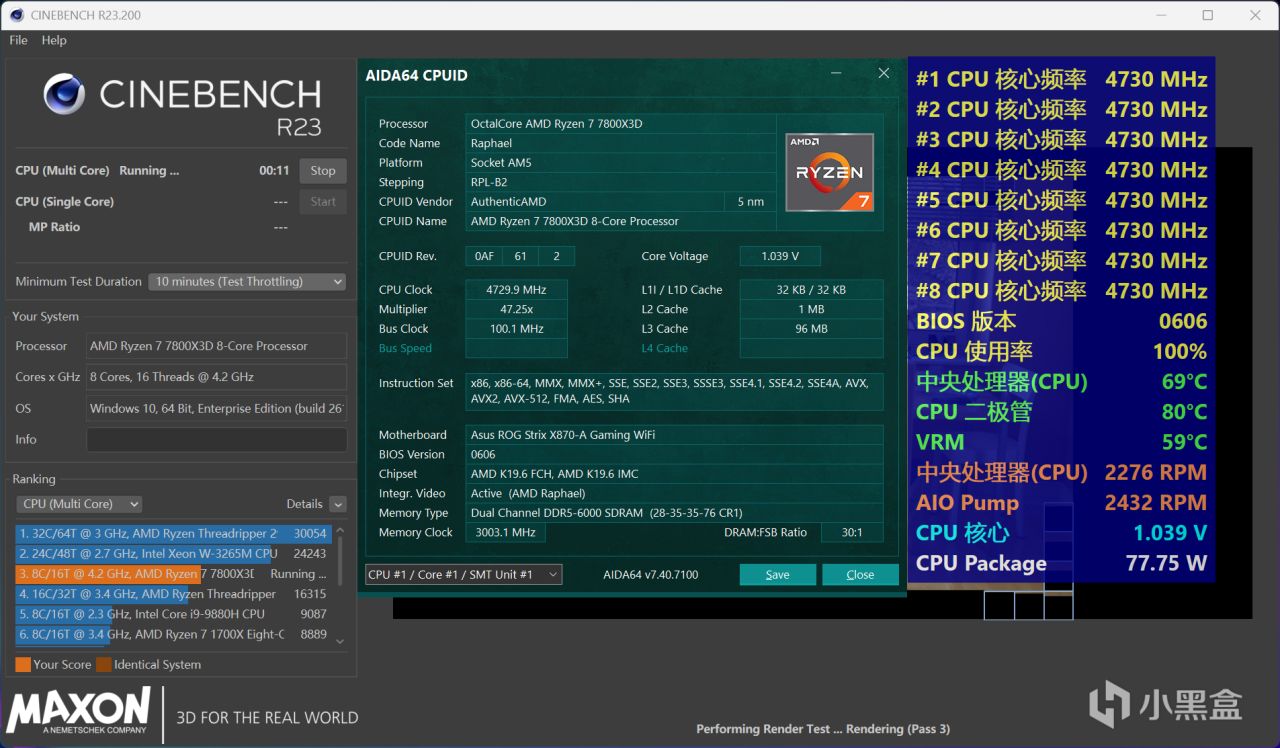The image size is (1280, 748).
Task: Click the Memory Type value DDR5-6000 SDRAM
Action: click(x=674, y=513)
